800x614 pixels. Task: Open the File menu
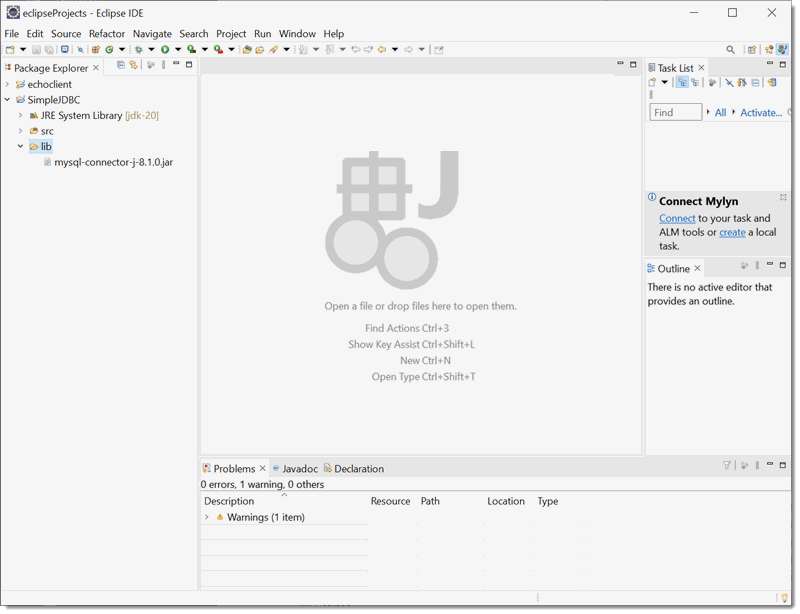pyautogui.click(x=11, y=34)
